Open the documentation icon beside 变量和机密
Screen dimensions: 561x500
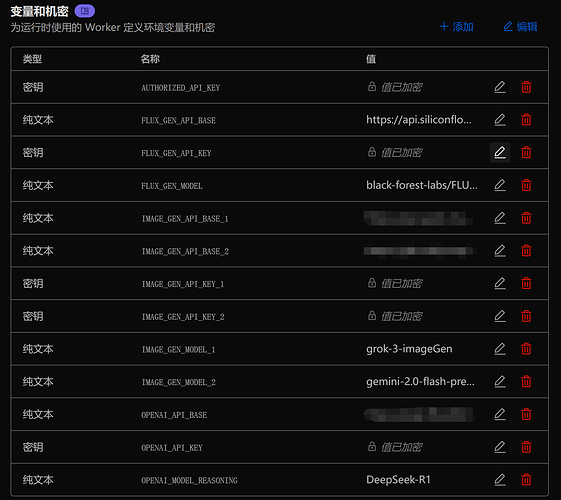[85, 11]
